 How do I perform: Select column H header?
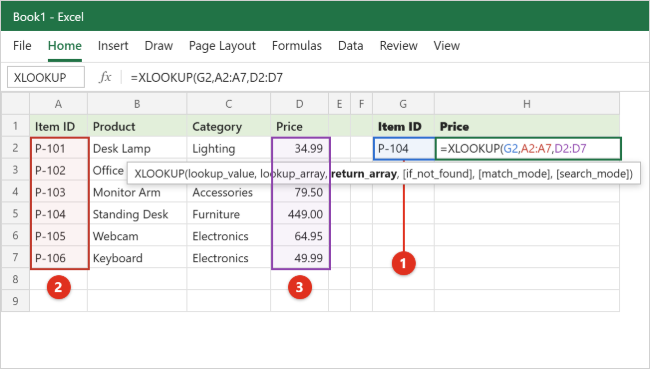(x=527, y=104)
